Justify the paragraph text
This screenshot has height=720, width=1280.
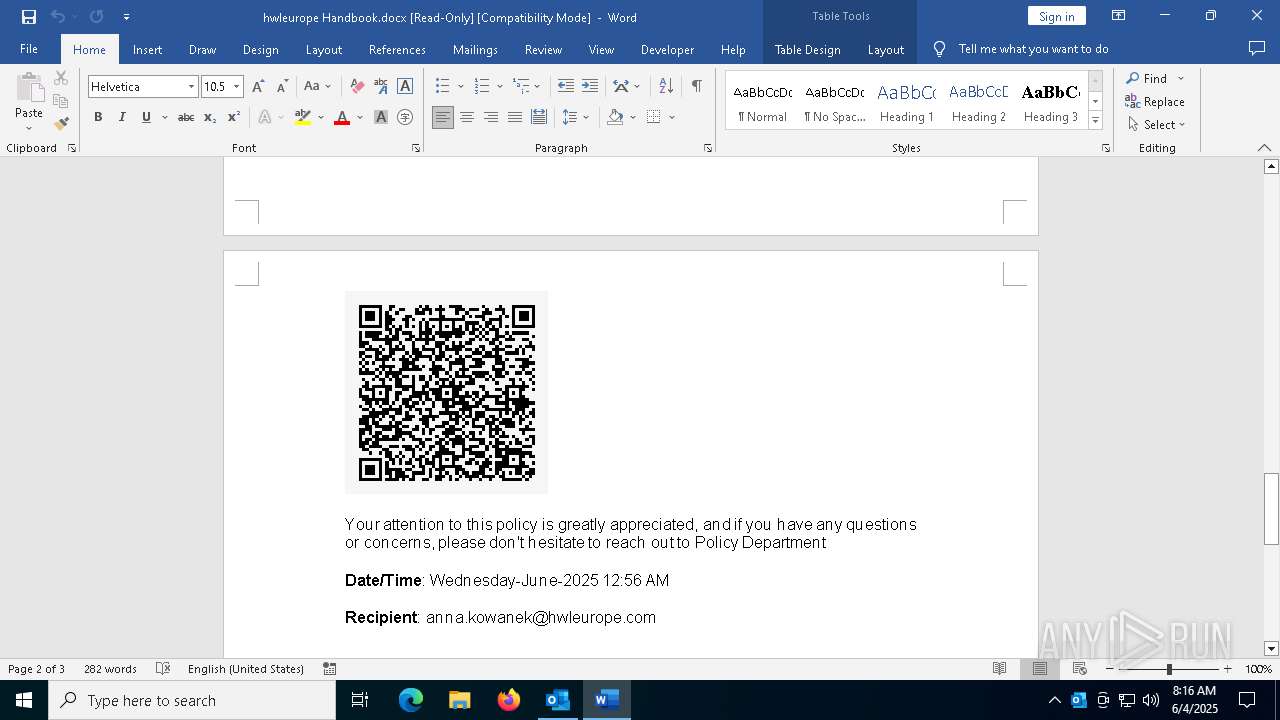[x=515, y=117]
